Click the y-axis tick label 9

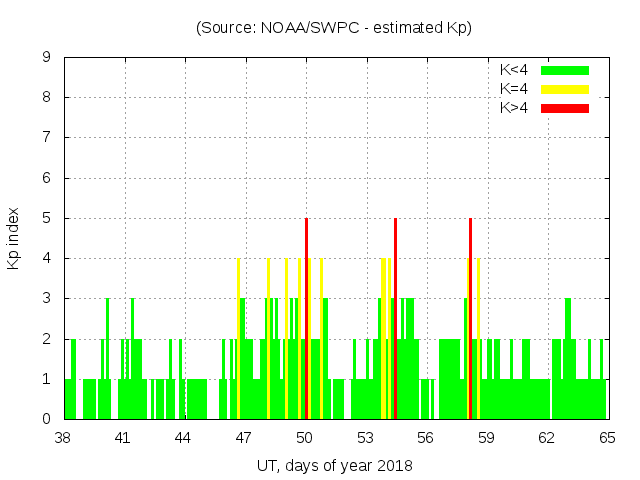coord(47,58)
